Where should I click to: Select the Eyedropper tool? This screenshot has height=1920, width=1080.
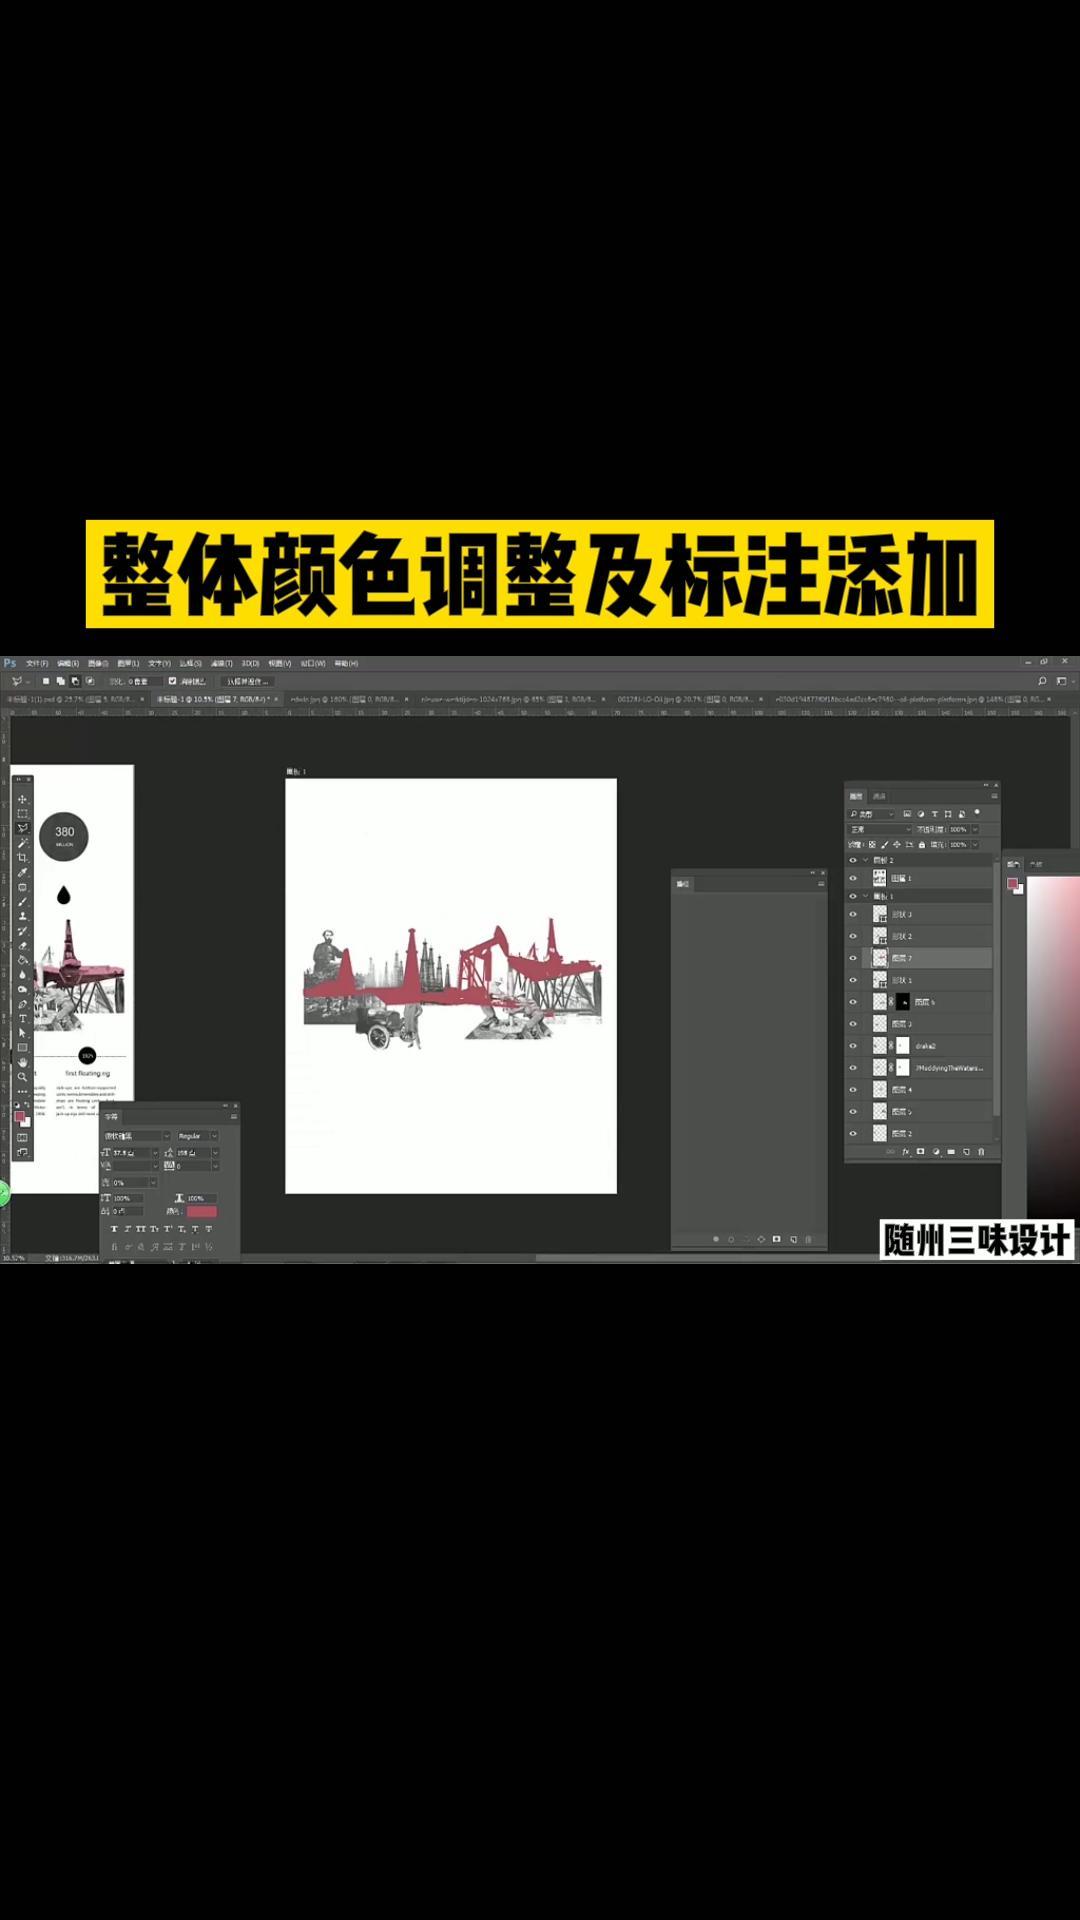[22, 873]
